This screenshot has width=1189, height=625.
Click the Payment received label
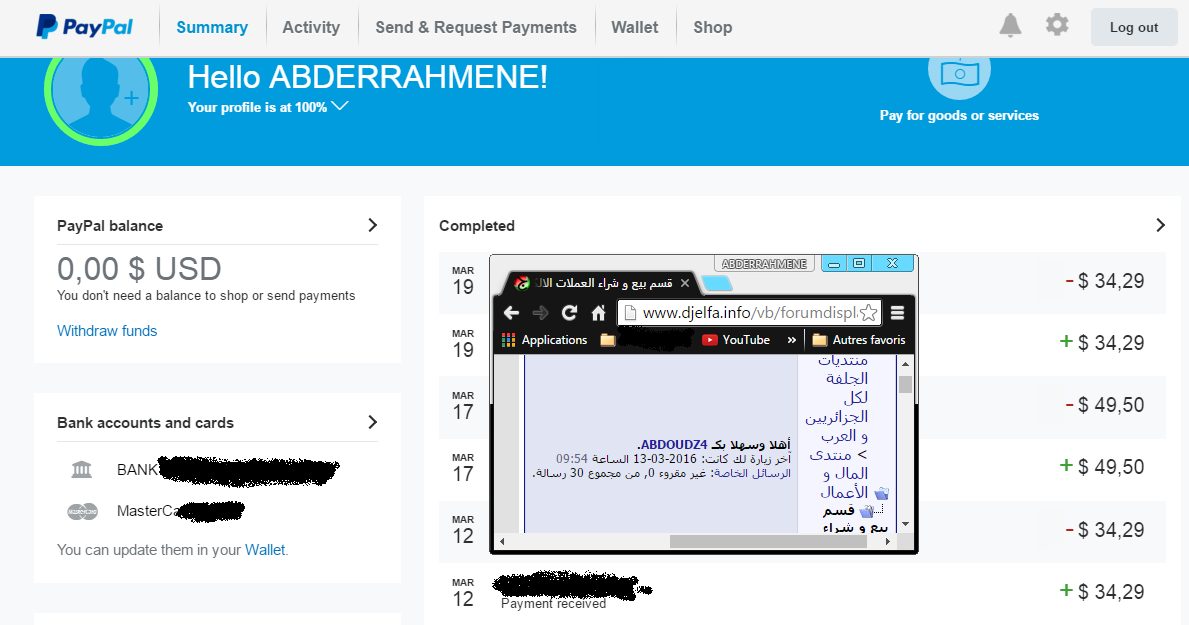click(554, 604)
